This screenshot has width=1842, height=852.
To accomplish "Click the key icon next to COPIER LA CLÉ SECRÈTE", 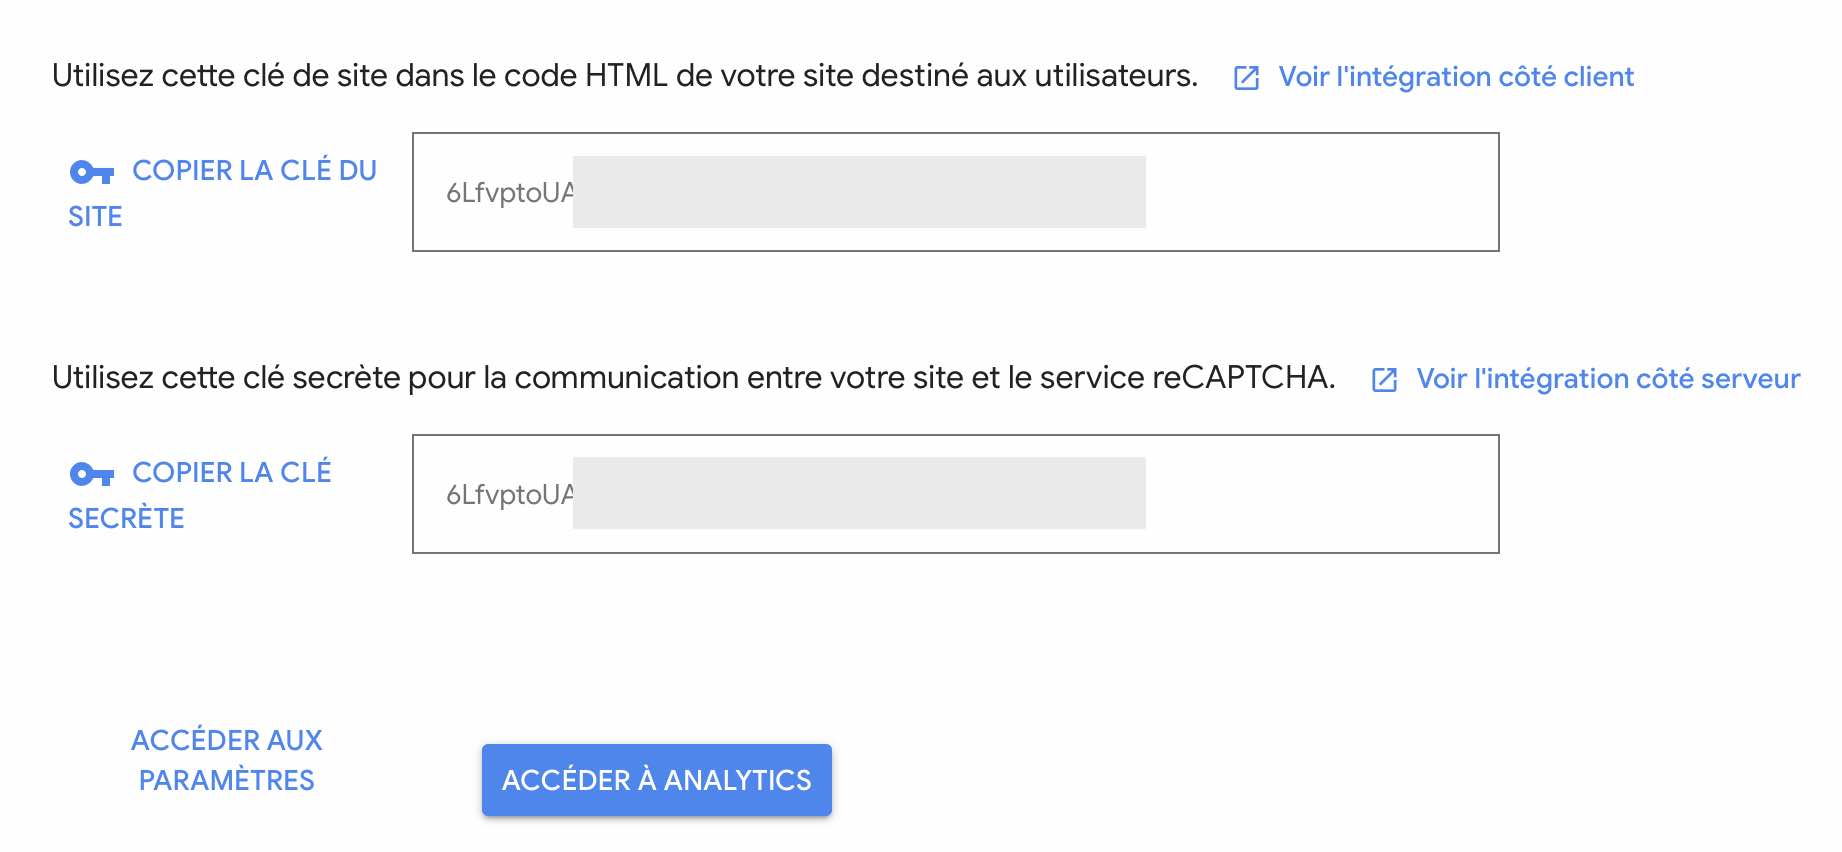I will (x=91, y=473).
